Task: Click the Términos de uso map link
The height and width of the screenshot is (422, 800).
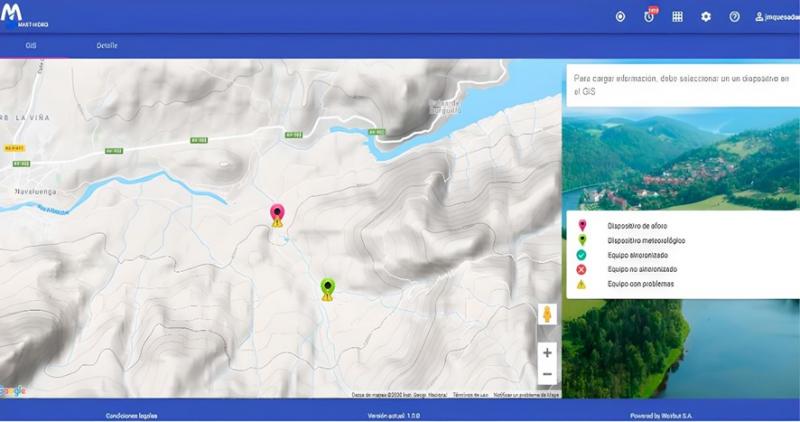Action: pyautogui.click(x=470, y=396)
